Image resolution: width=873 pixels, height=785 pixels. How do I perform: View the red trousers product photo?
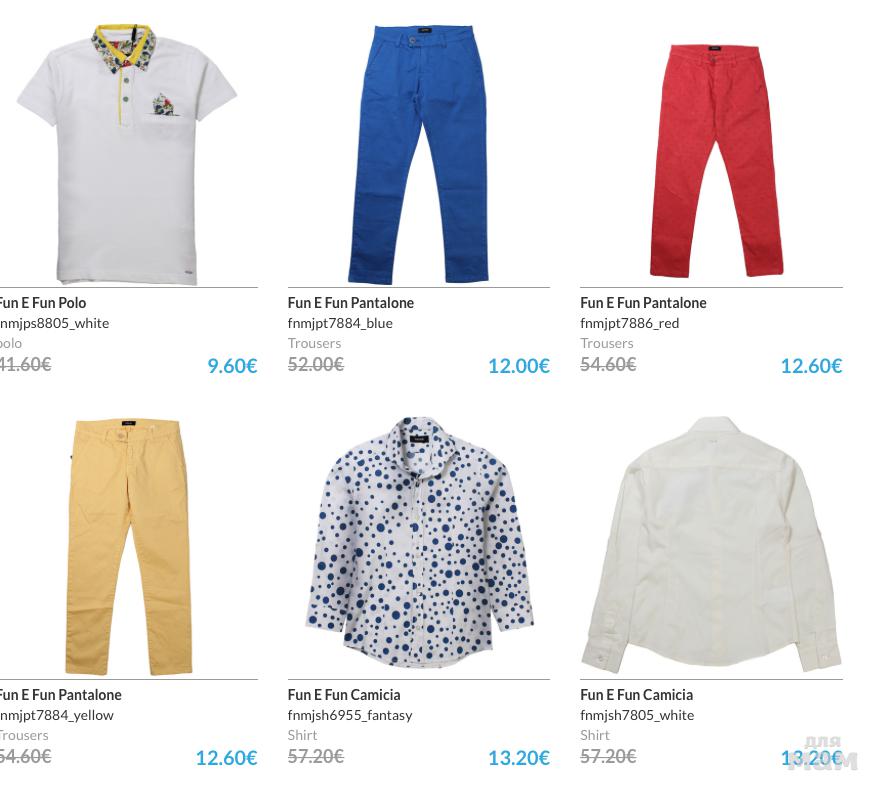[x=716, y=160]
